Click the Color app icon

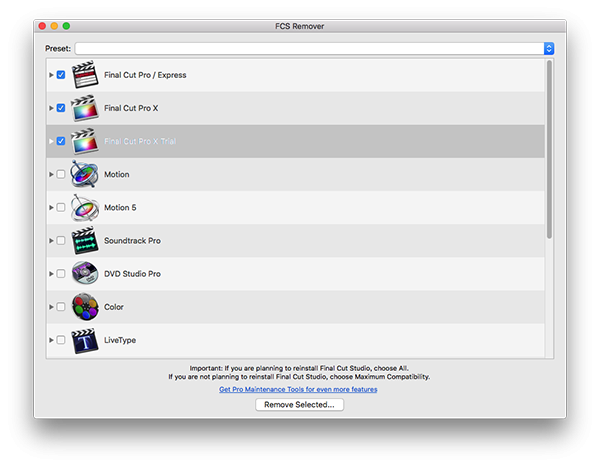(x=85, y=306)
